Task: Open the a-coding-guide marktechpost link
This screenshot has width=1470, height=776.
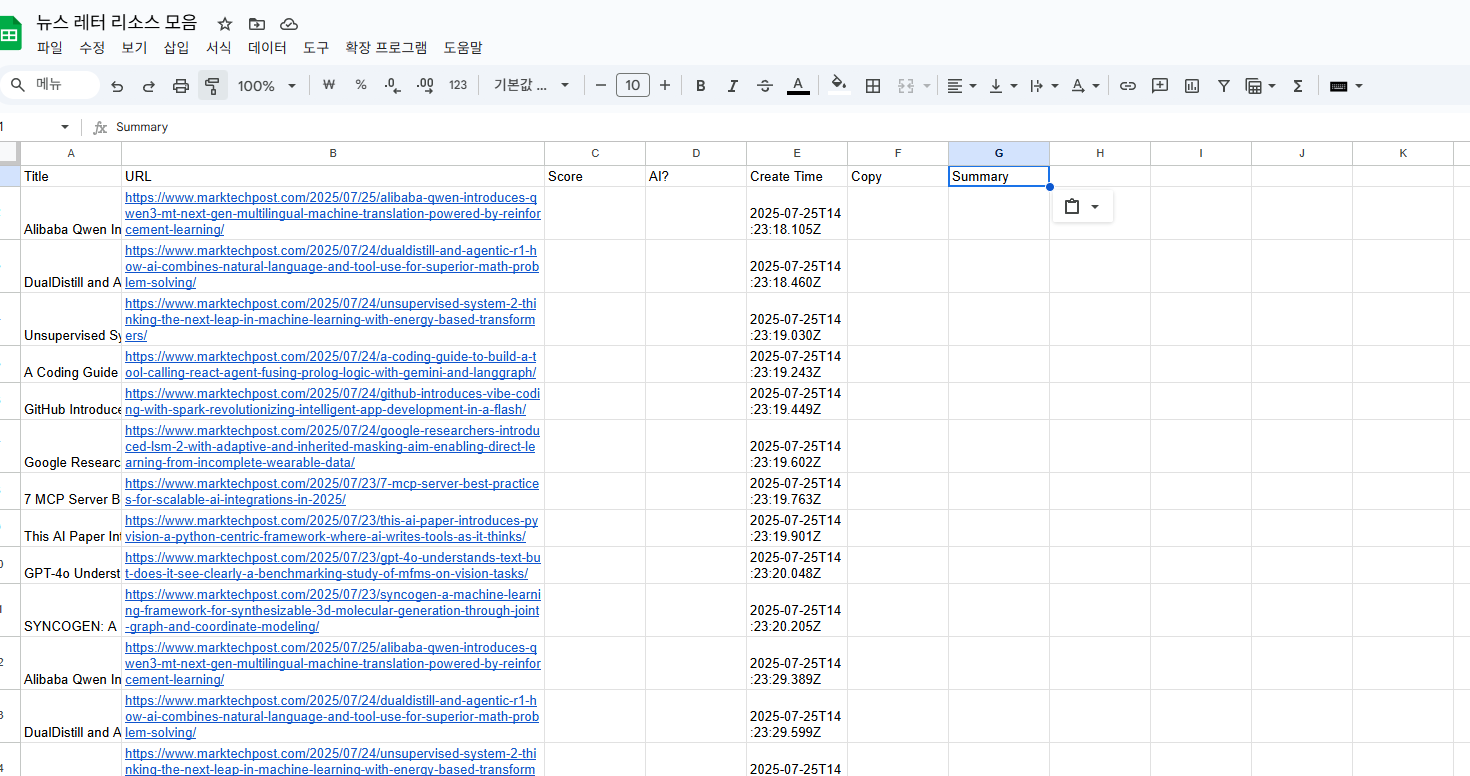Action: pyautogui.click(x=331, y=364)
